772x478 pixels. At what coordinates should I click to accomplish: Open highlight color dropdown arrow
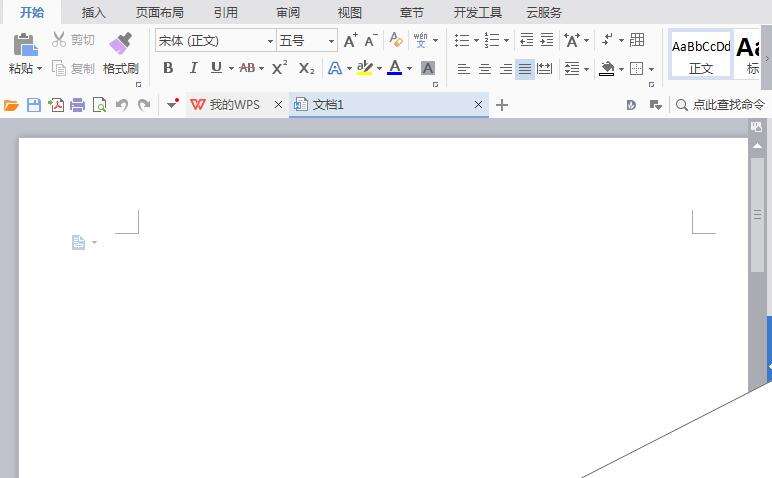coord(379,68)
